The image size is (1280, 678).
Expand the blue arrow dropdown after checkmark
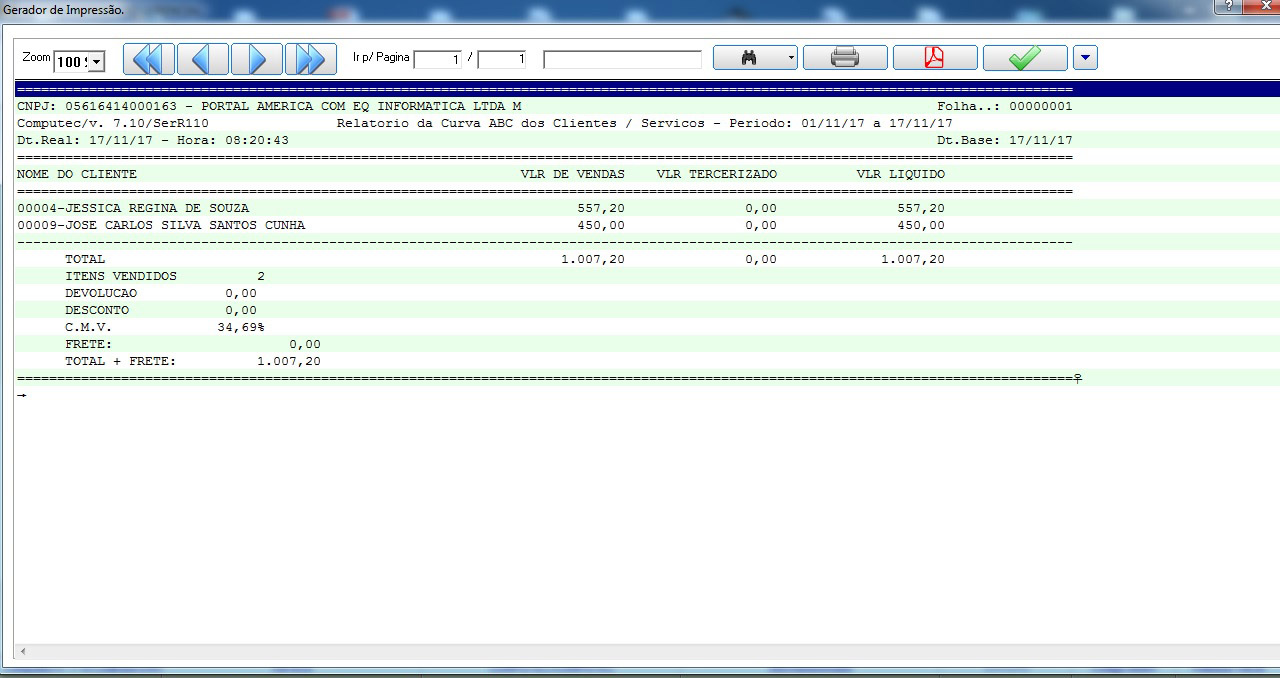click(x=1085, y=58)
